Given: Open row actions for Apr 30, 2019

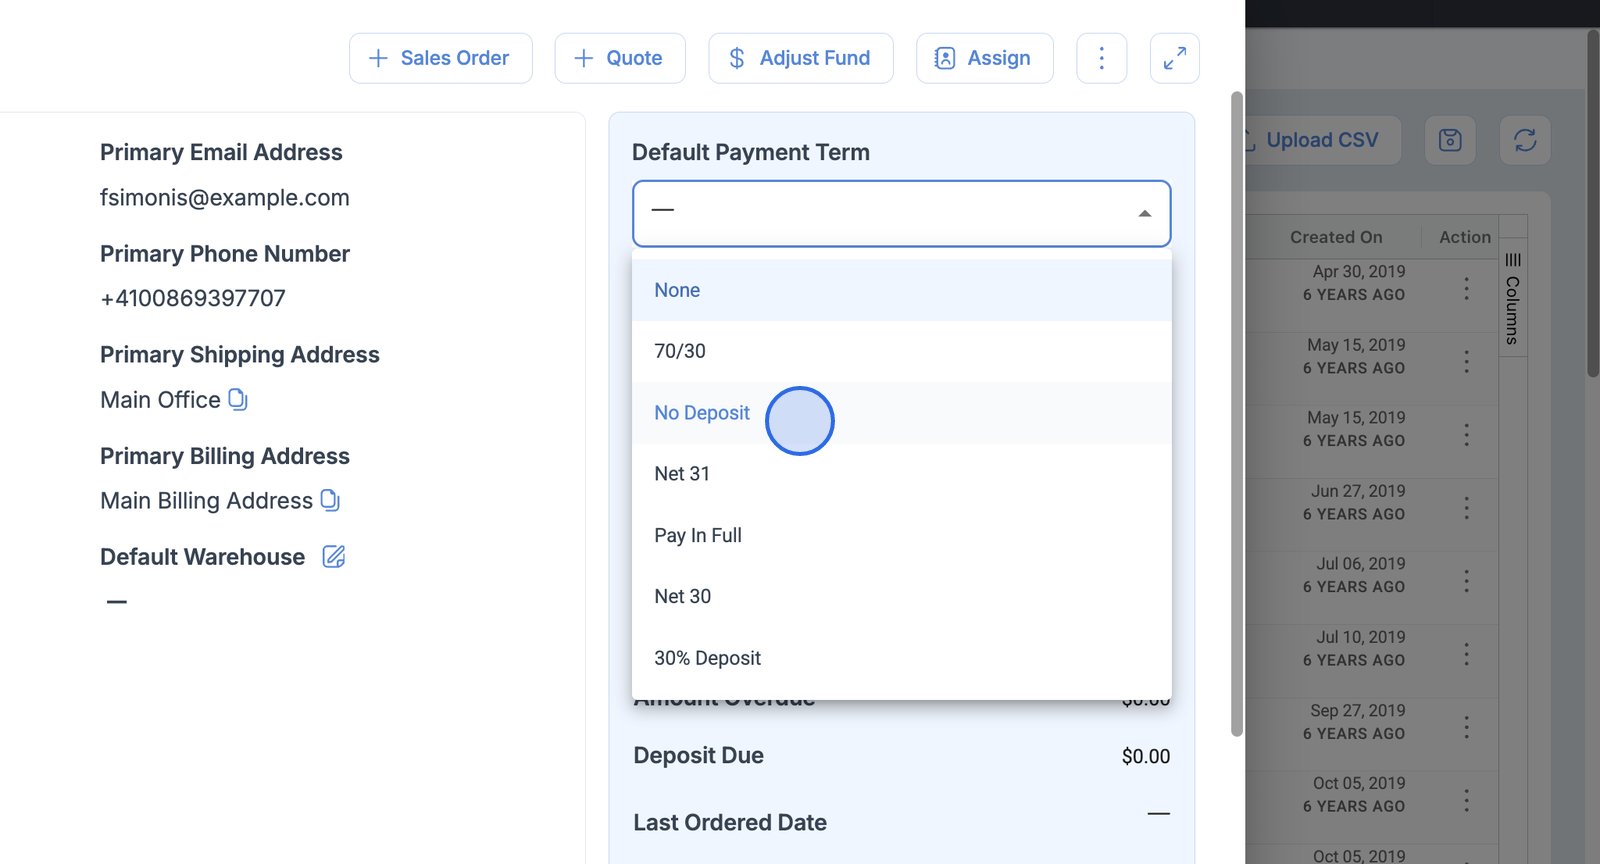Looking at the screenshot, I should 1466,289.
